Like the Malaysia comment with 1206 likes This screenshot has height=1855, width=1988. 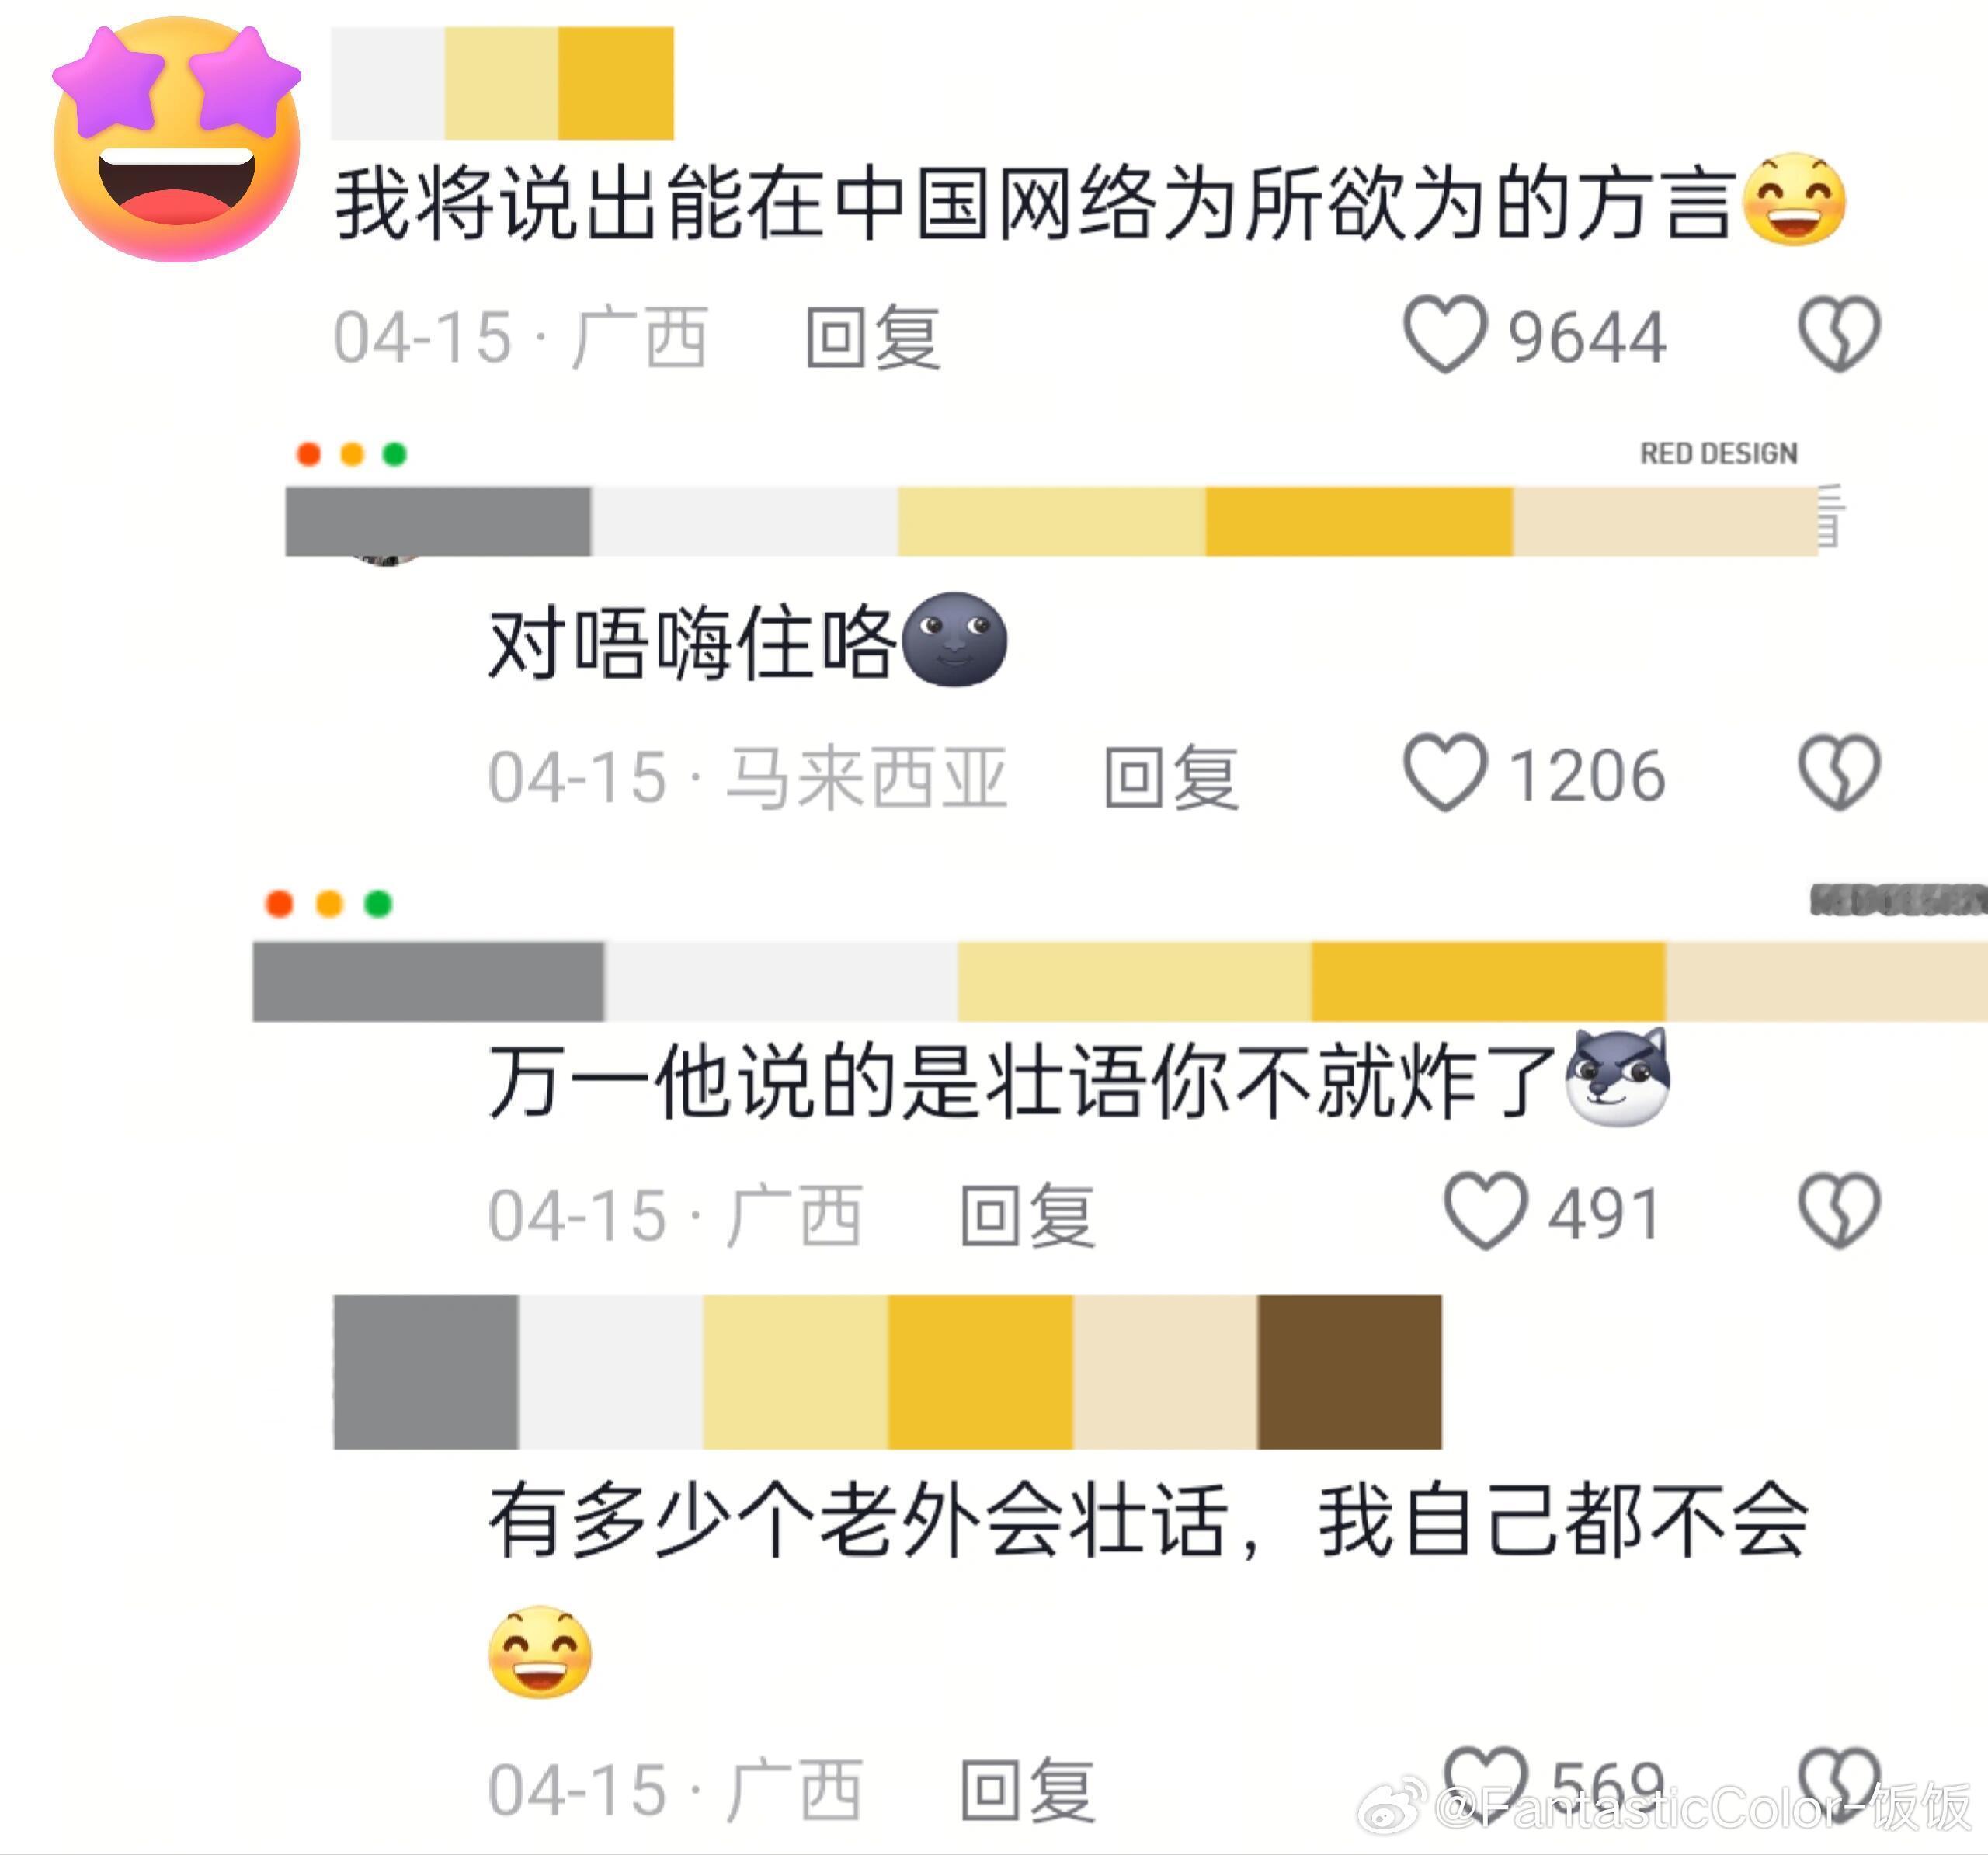coord(1445,773)
